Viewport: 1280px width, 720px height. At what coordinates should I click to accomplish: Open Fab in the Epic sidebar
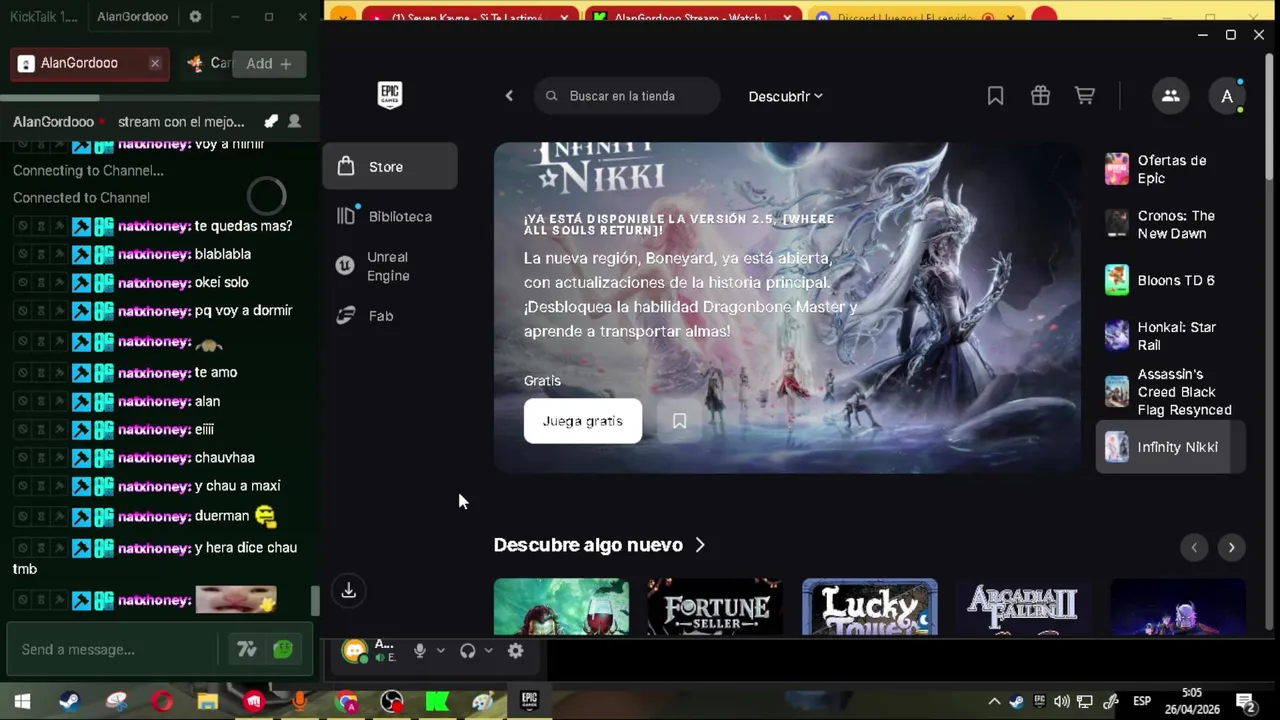coord(390,316)
